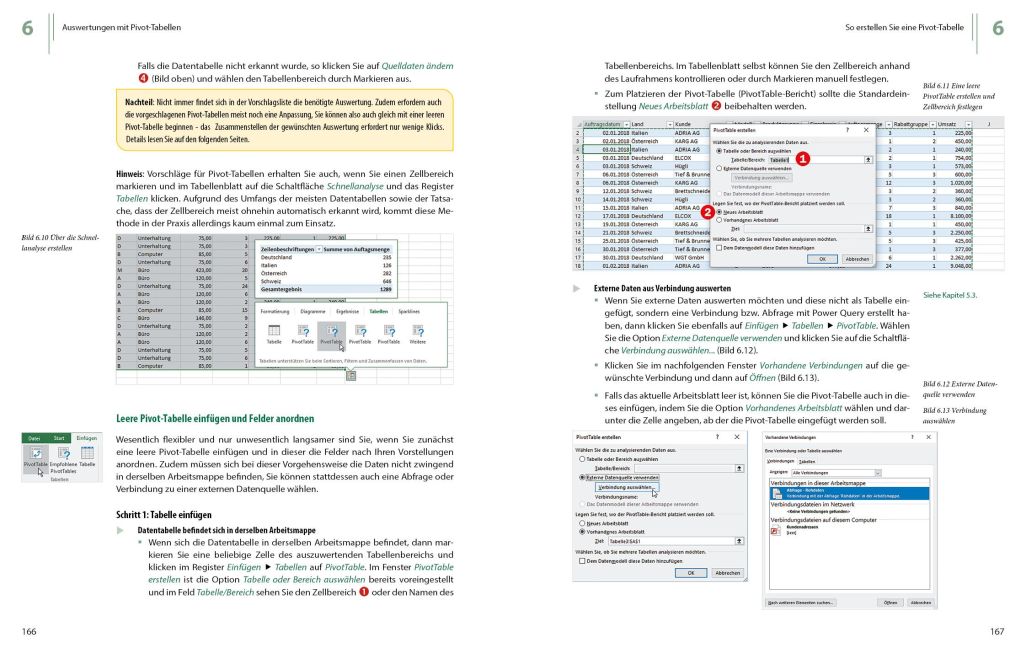Viewport: 1026px width, 648px height.
Task: Select Vorhandenes Arbeitsblatt above the empty Ziel field
Action: [x=720, y=221]
